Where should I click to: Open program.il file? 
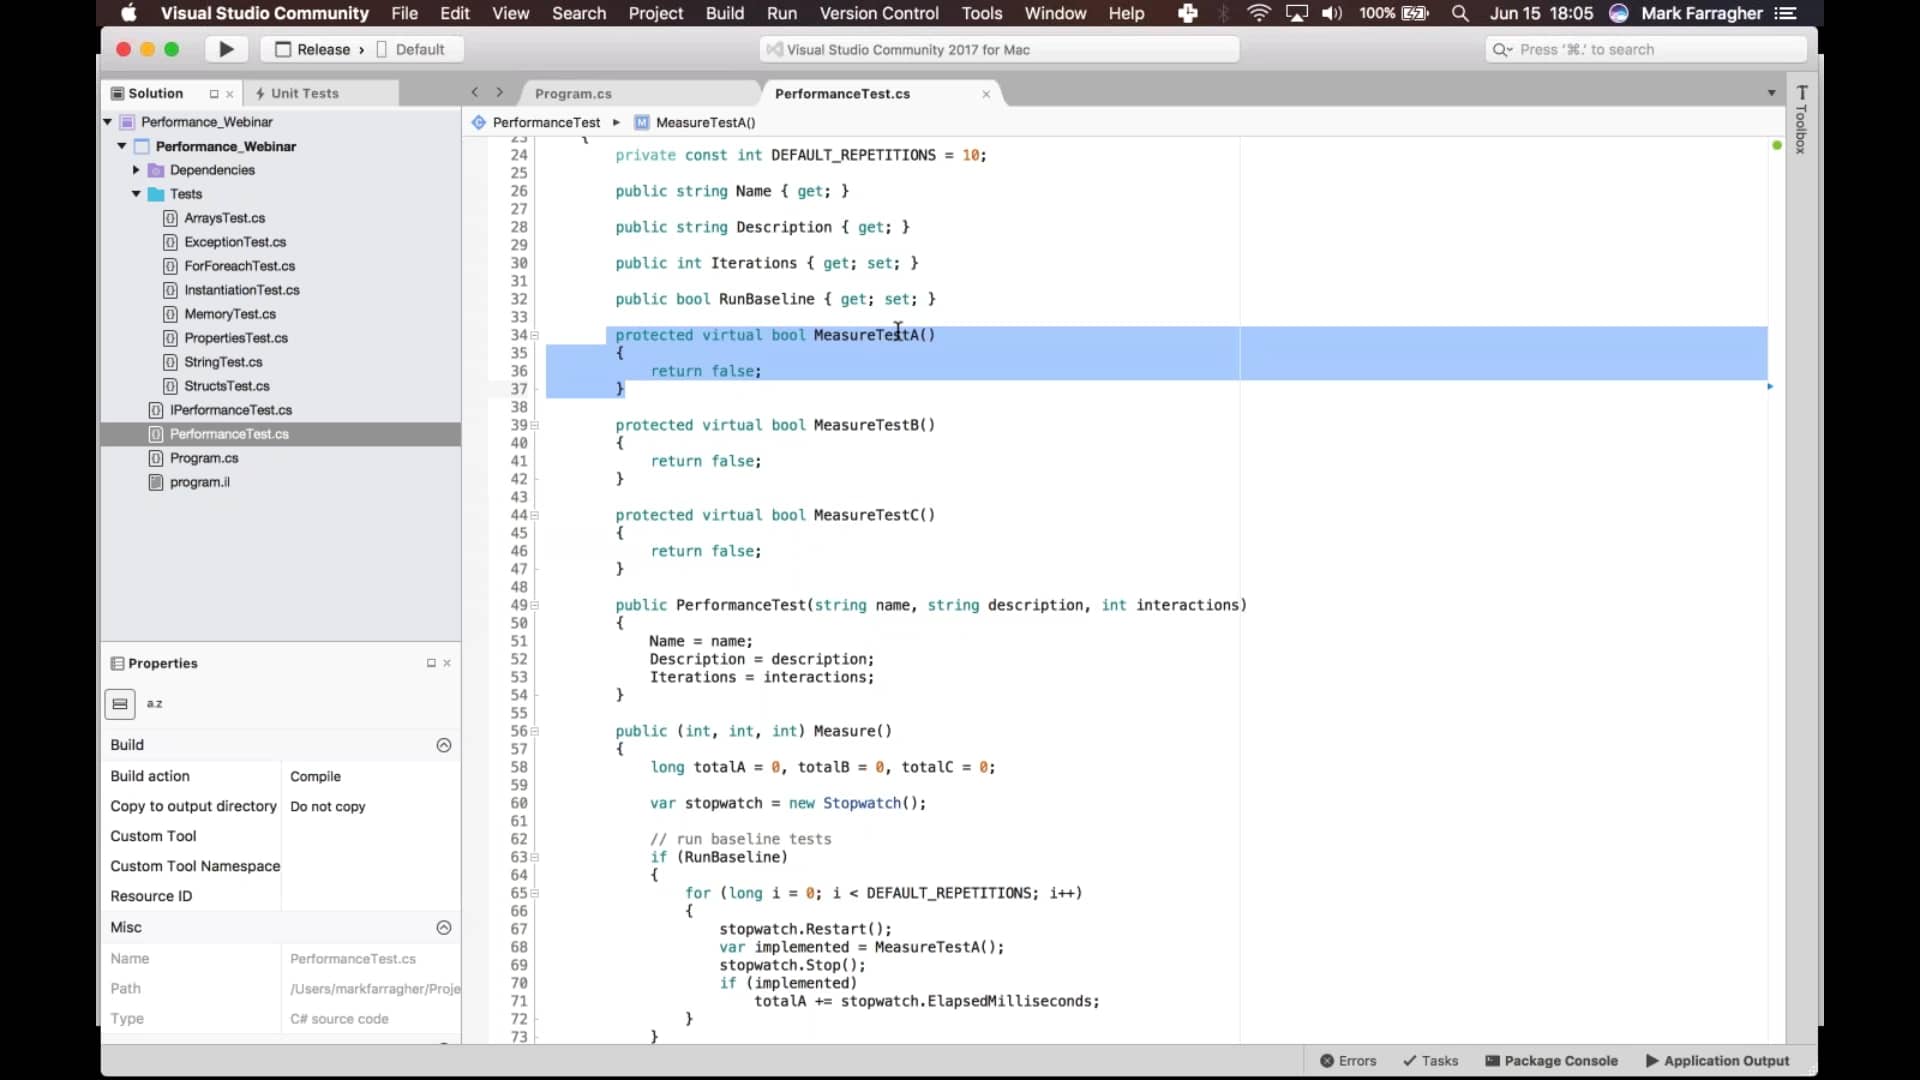point(199,482)
